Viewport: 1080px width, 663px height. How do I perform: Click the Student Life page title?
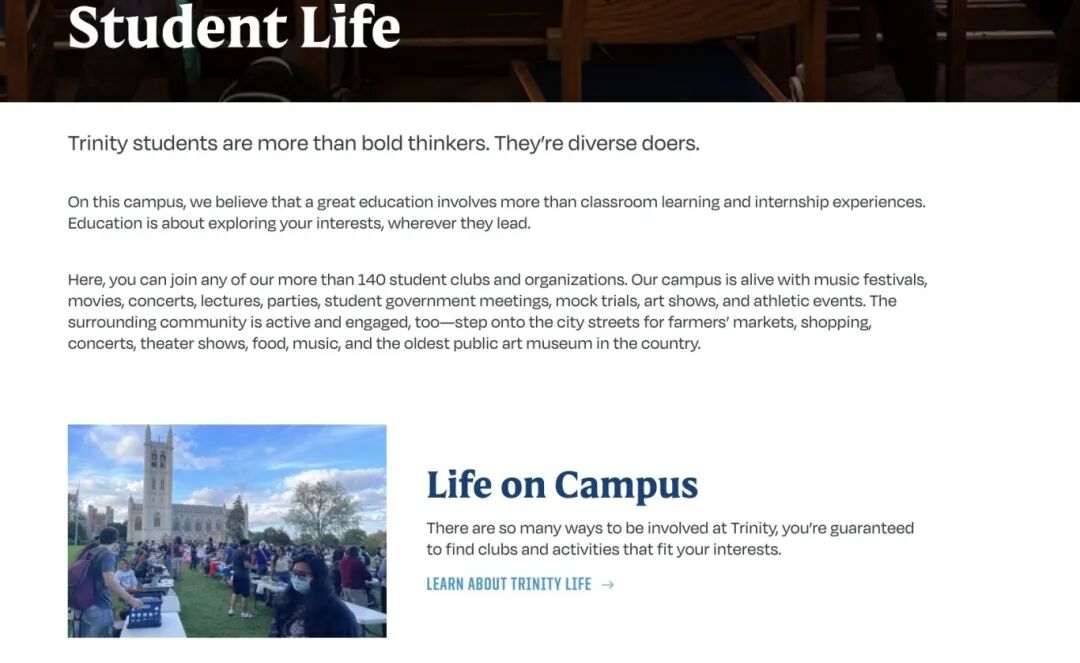click(234, 28)
